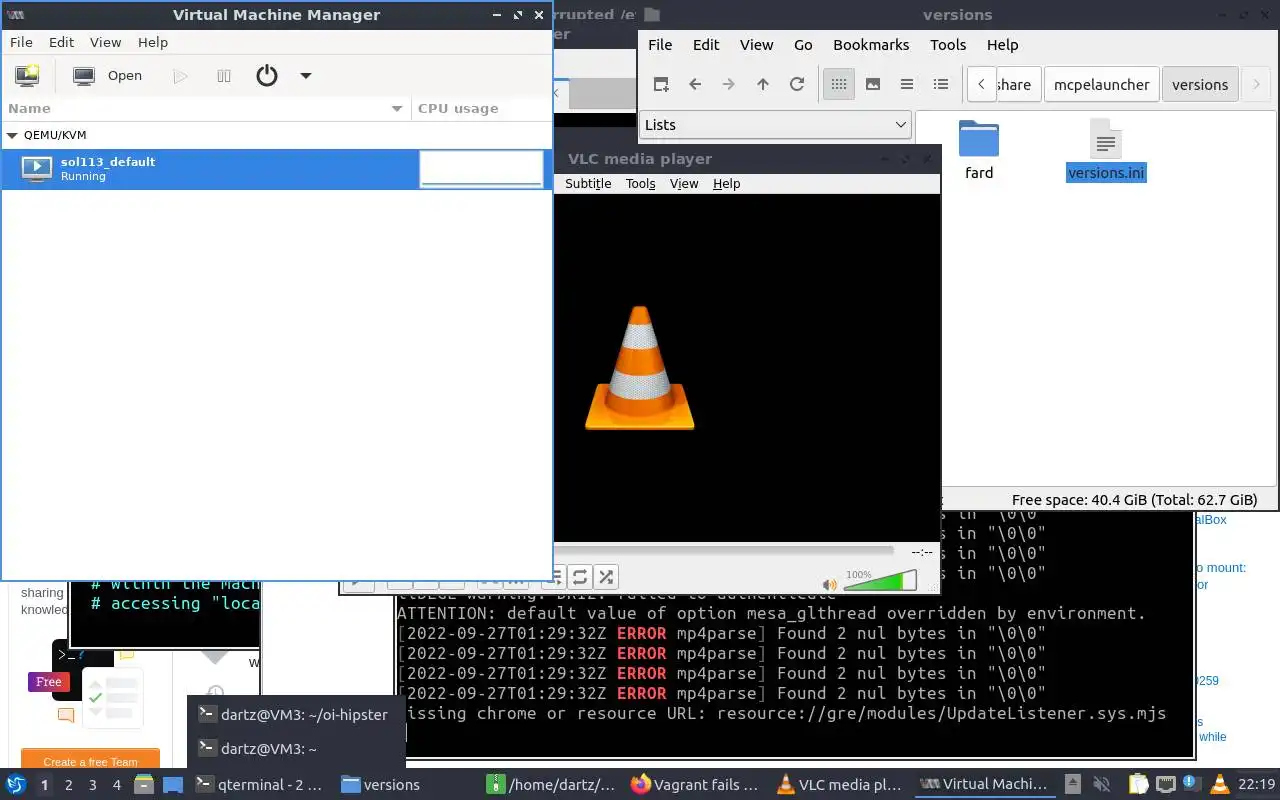Click the CPU usage column header

(x=481, y=108)
